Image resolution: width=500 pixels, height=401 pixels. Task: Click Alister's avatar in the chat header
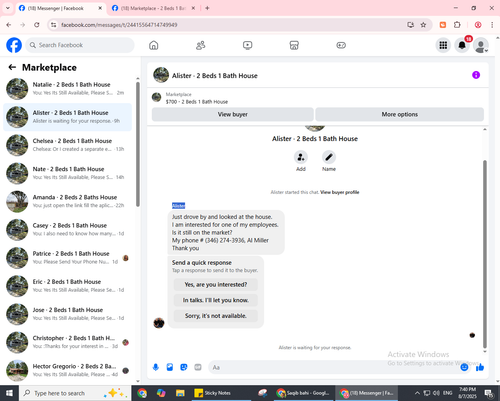(x=161, y=75)
